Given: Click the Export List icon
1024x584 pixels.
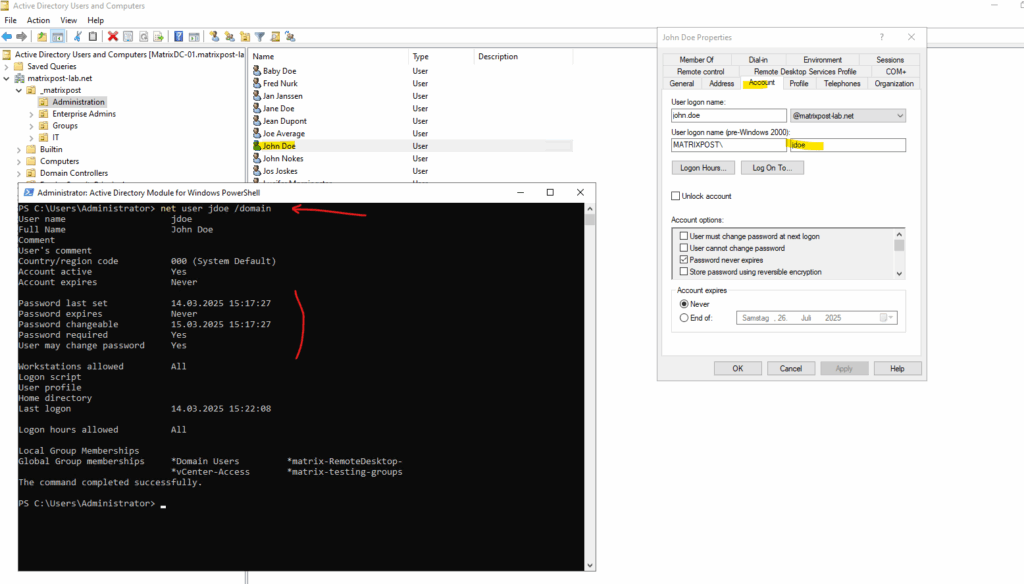Looking at the screenshot, I should [x=158, y=37].
